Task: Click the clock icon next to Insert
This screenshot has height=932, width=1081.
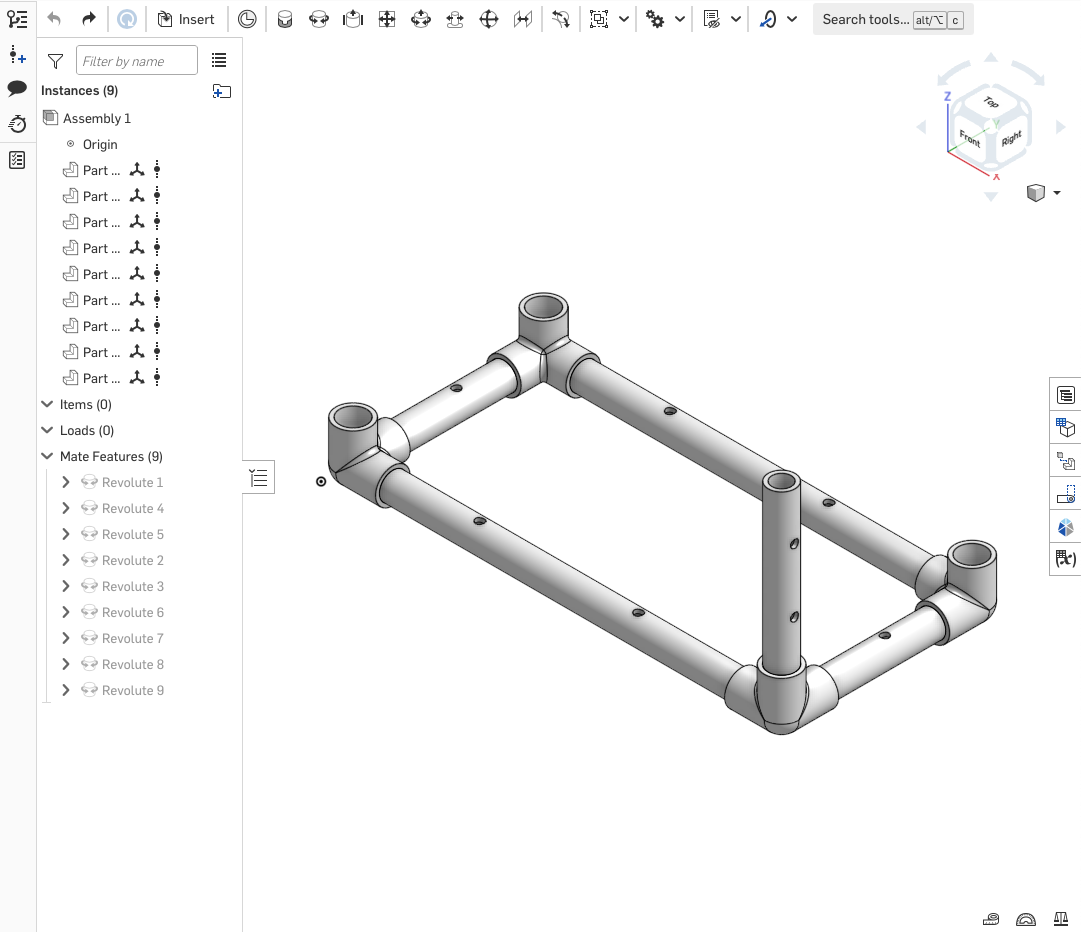Action: [x=247, y=19]
